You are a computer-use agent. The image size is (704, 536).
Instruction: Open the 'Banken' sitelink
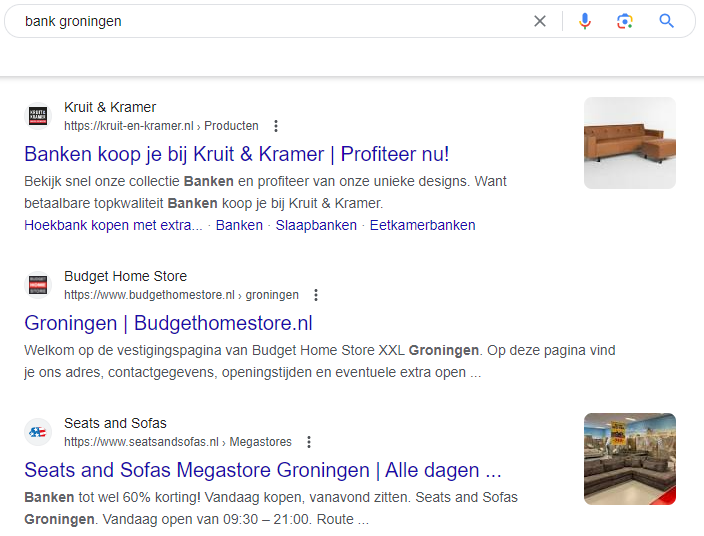[x=239, y=225]
